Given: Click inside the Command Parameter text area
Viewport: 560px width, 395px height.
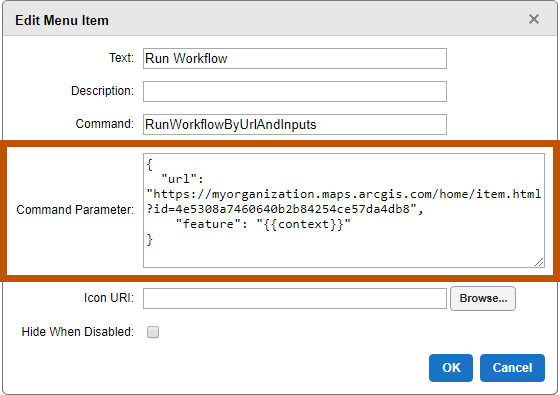Looking at the screenshot, I should coord(344,210).
